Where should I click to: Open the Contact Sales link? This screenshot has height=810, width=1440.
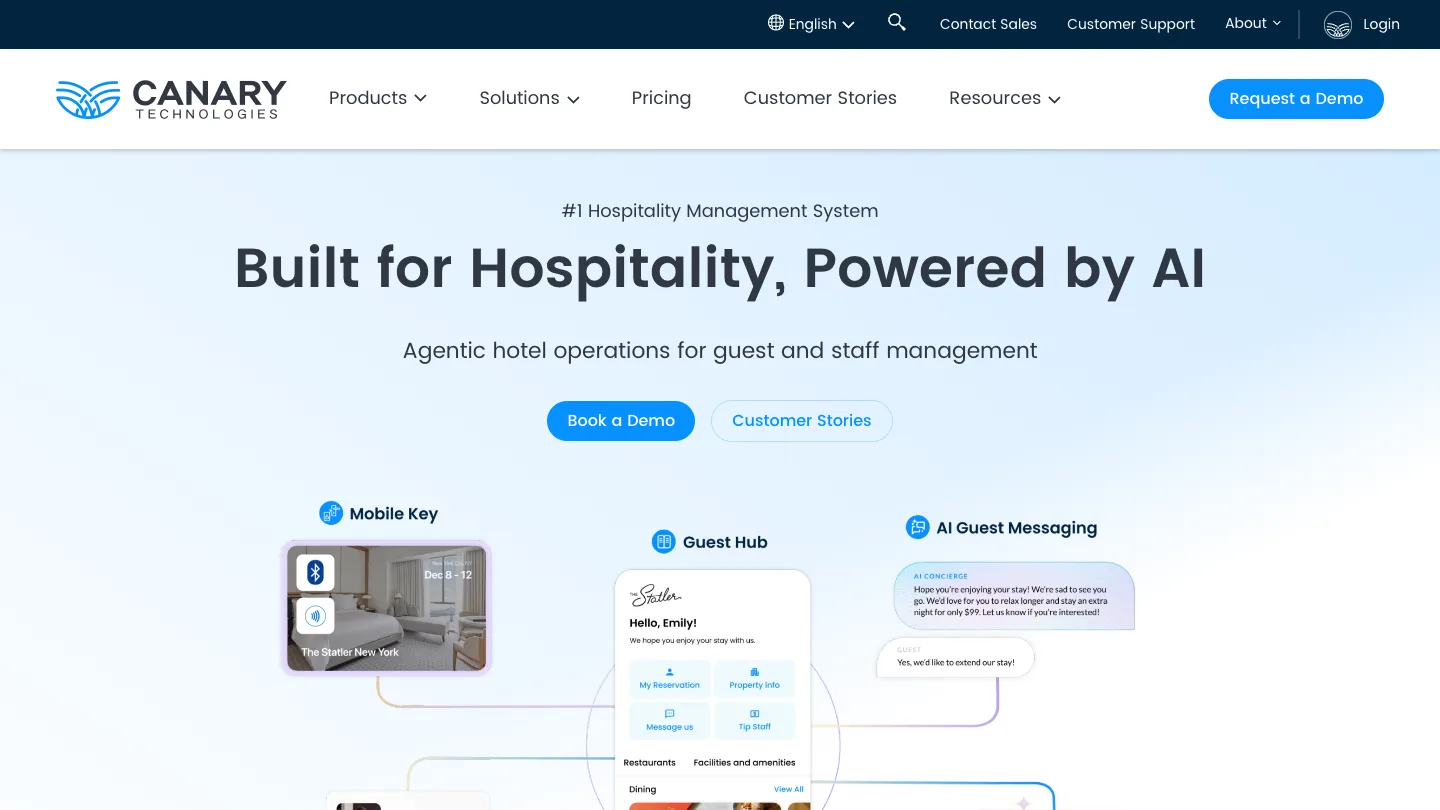[988, 24]
